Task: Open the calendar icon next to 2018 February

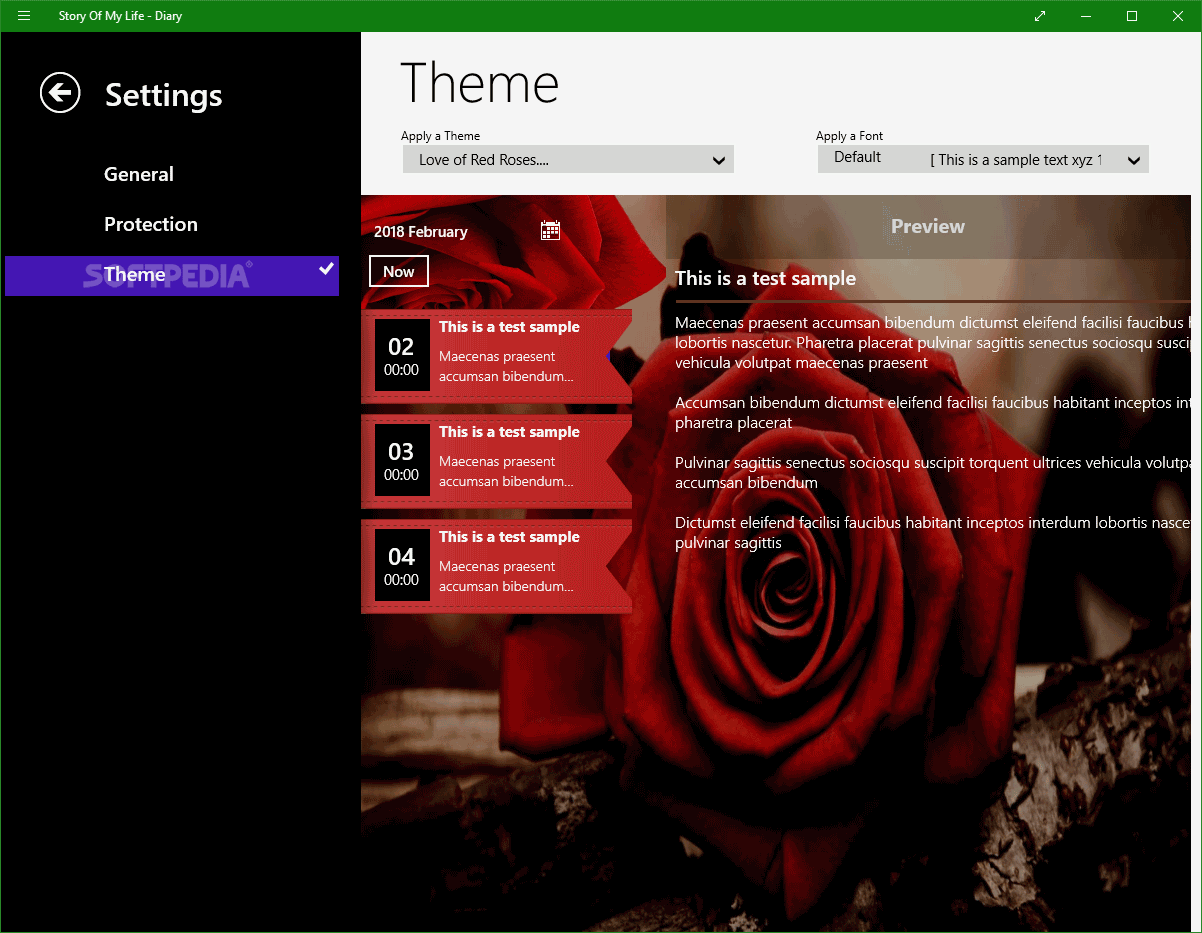Action: pos(550,231)
